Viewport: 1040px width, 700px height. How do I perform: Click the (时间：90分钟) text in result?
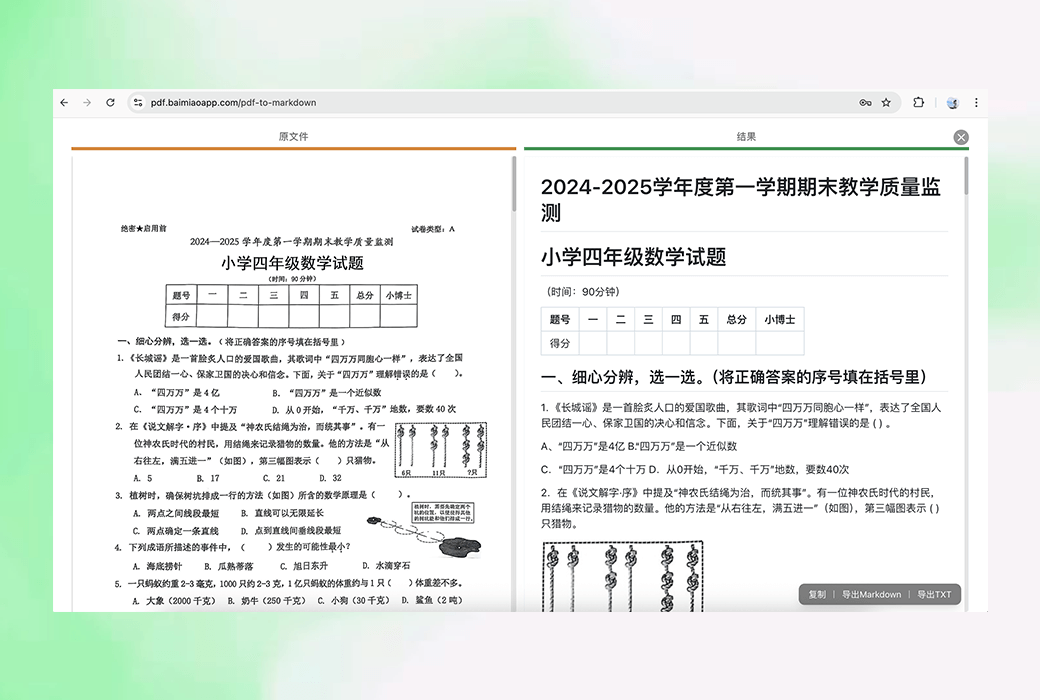[x=583, y=291]
